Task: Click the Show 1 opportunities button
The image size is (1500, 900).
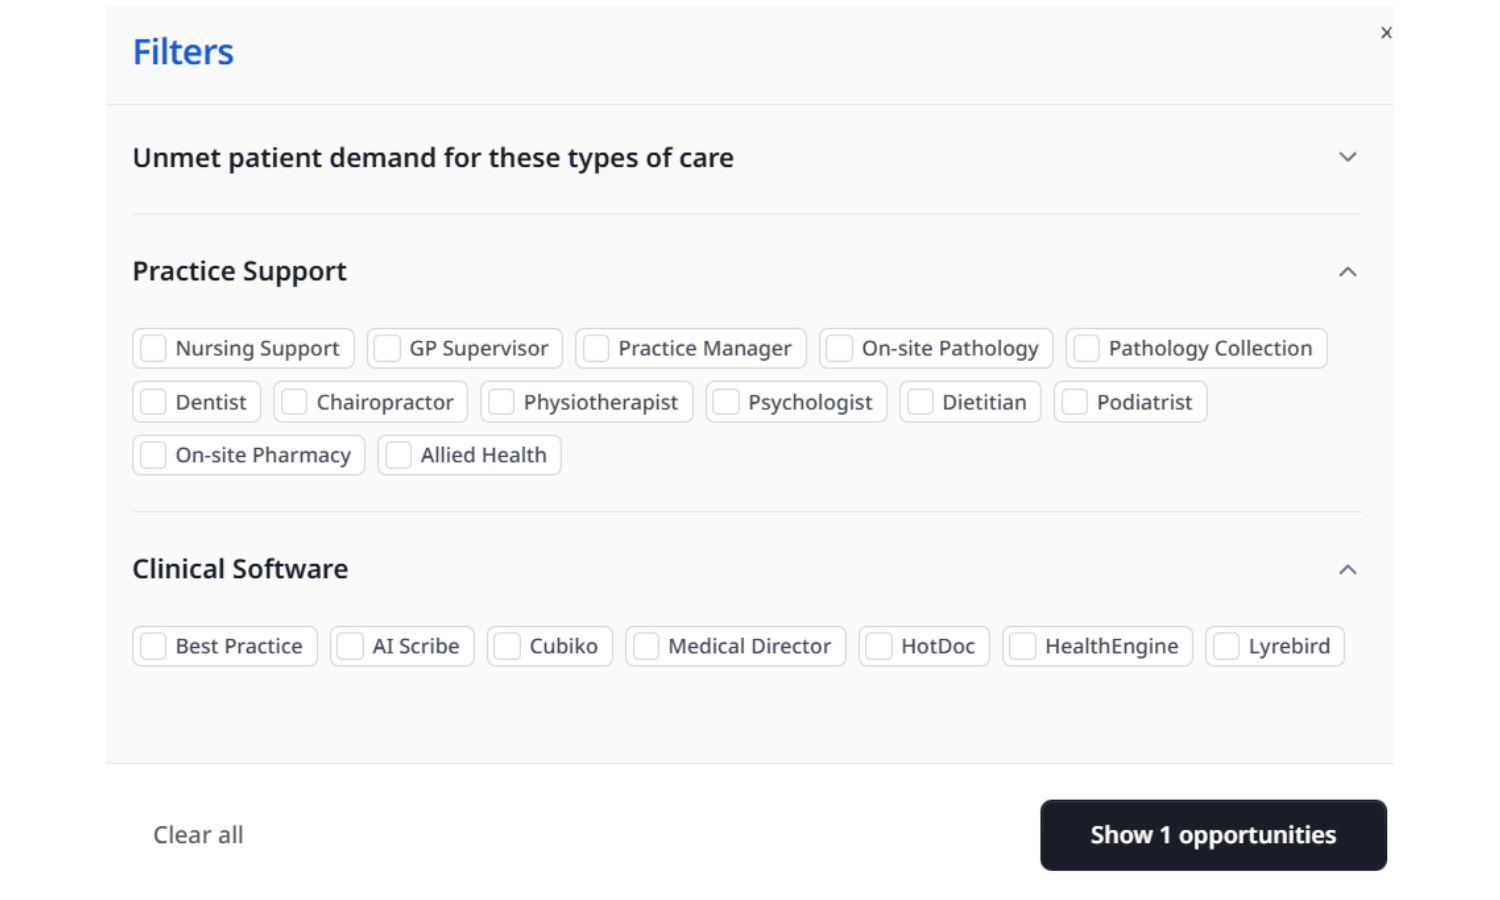Action: tap(1213, 835)
